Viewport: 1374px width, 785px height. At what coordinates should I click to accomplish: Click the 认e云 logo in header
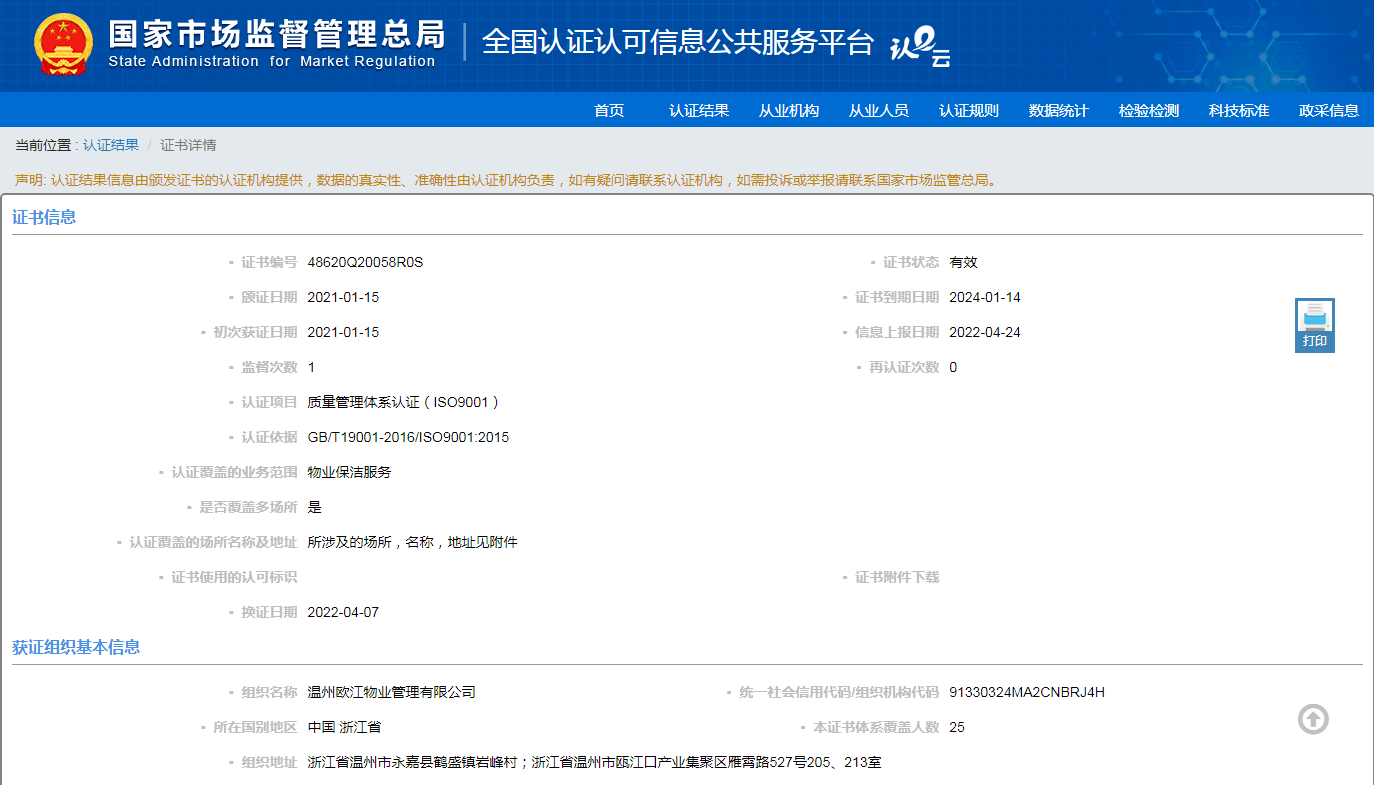tap(919, 45)
